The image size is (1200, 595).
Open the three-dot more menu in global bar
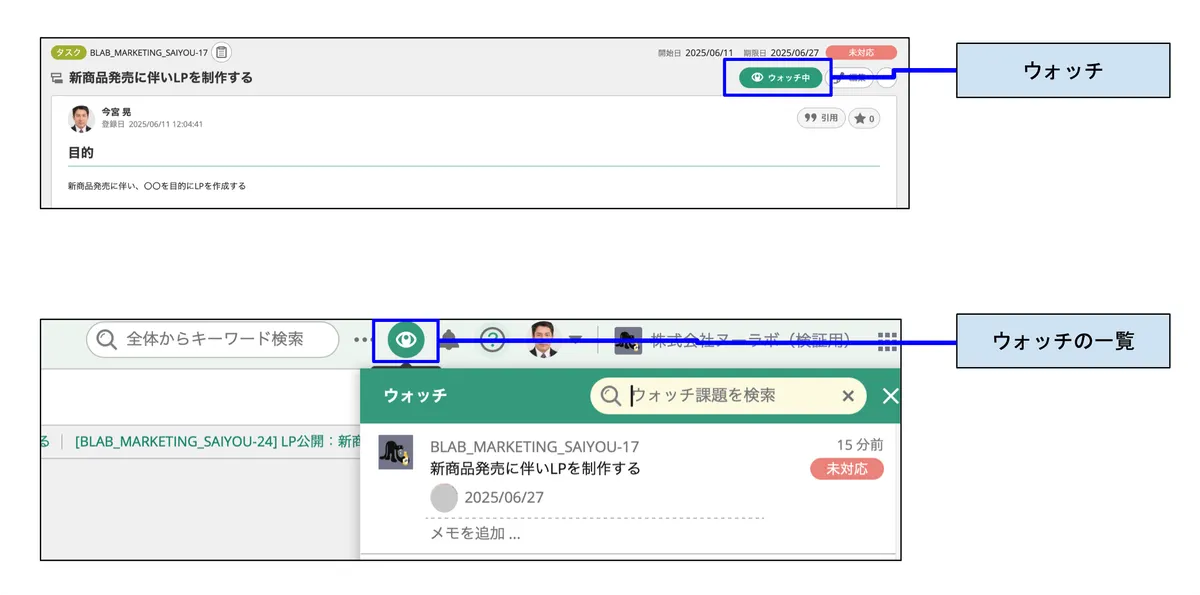tap(362, 341)
